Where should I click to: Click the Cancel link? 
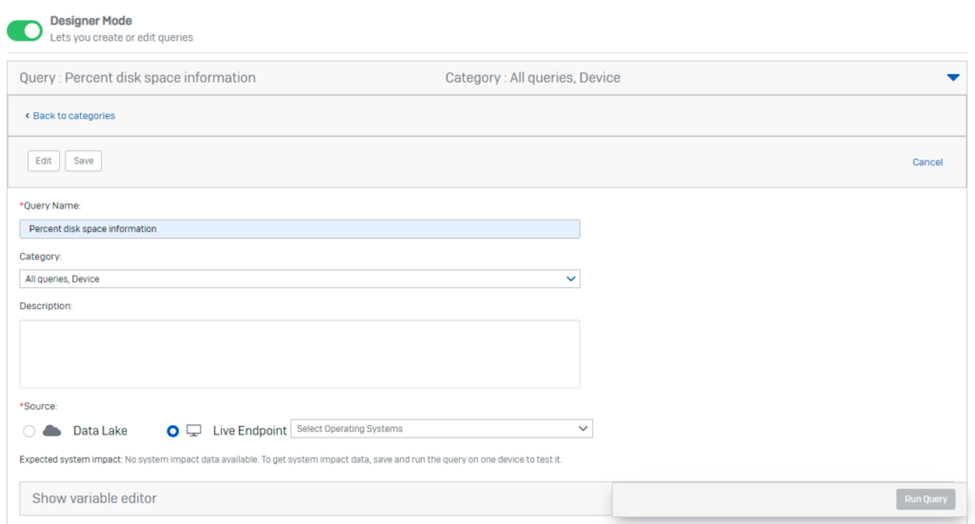[x=927, y=162]
